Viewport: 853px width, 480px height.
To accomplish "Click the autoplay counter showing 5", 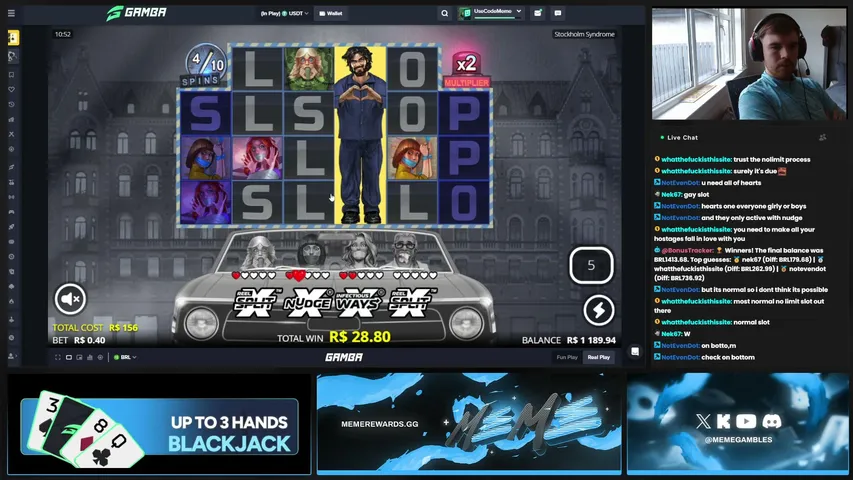I will pos(591,265).
